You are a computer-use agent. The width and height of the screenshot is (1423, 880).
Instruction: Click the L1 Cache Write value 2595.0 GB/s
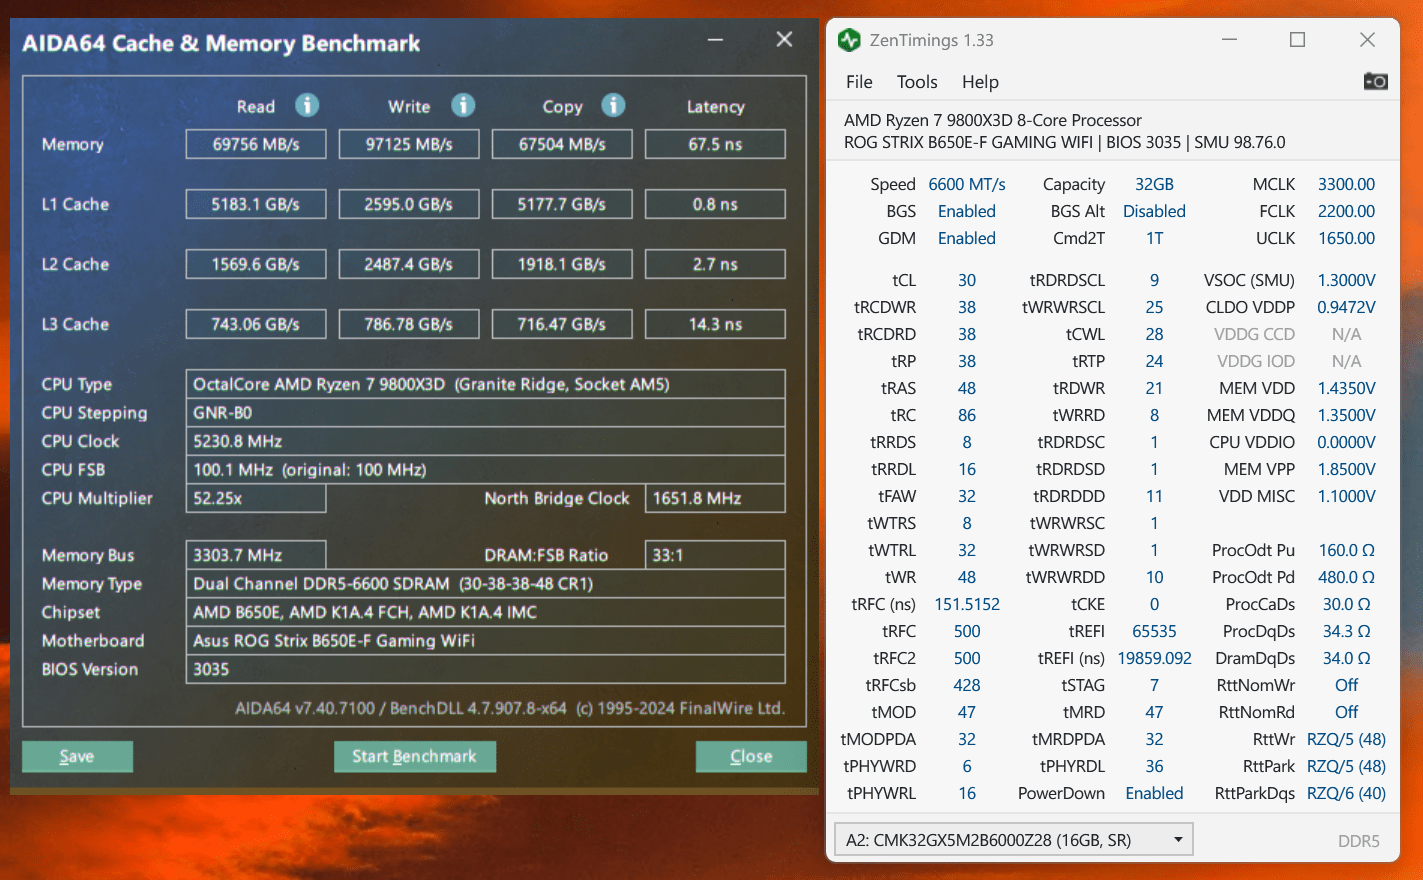409,204
